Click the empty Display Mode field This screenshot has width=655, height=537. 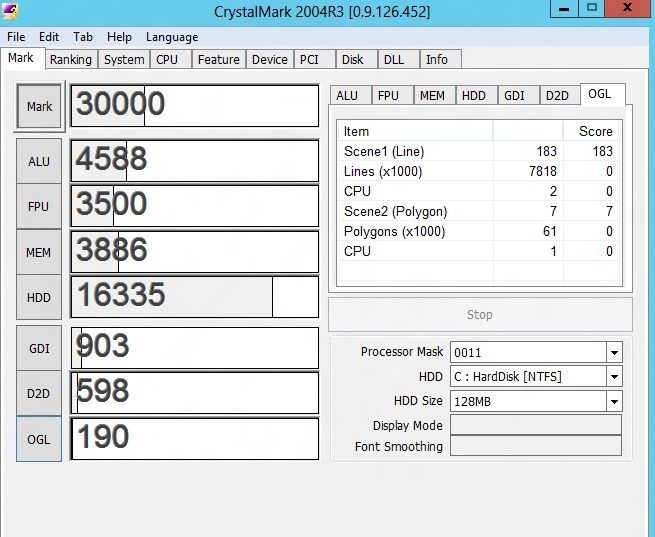[x=536, y=425]
